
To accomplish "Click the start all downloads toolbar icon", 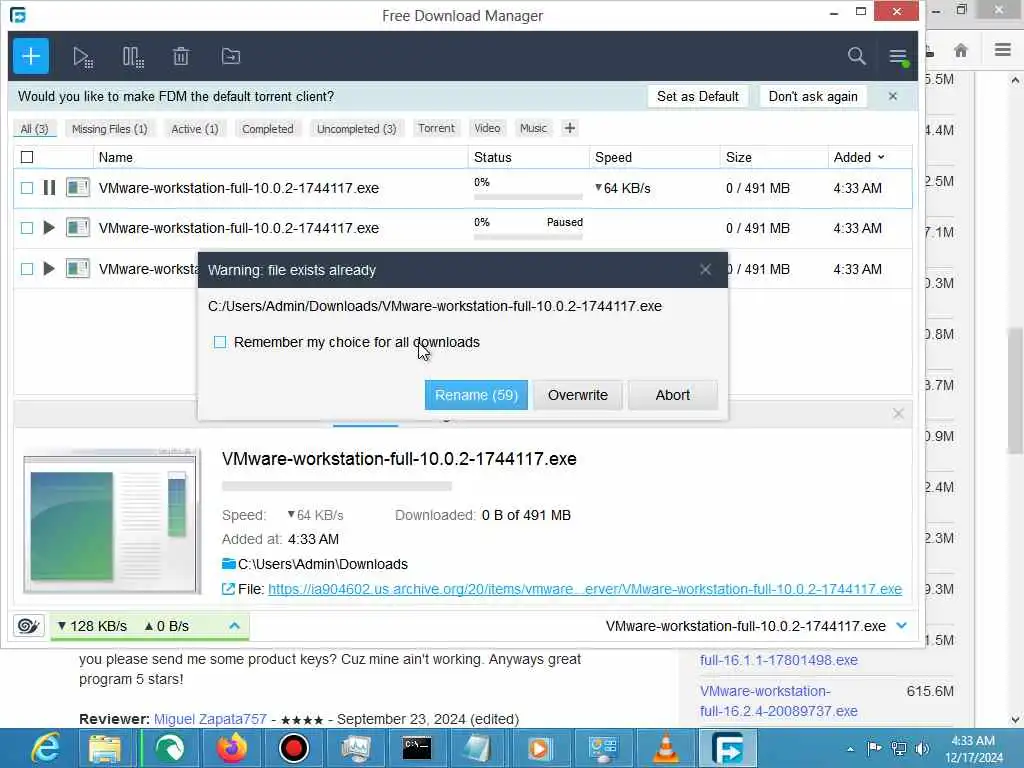I will click(x=83, y=57).
